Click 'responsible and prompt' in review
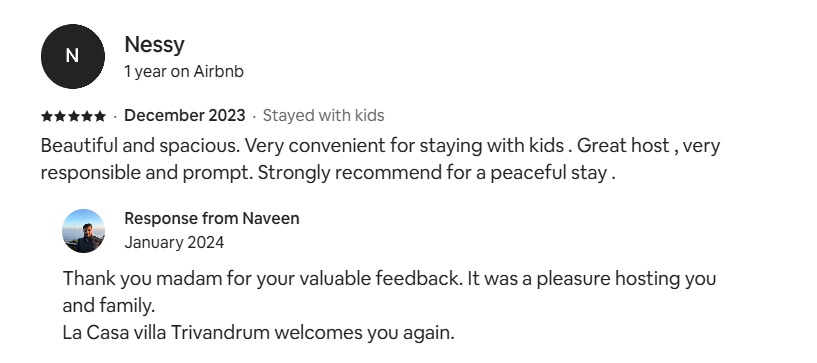The height and width of the screenshot is (363, 817). click(146, 173)
